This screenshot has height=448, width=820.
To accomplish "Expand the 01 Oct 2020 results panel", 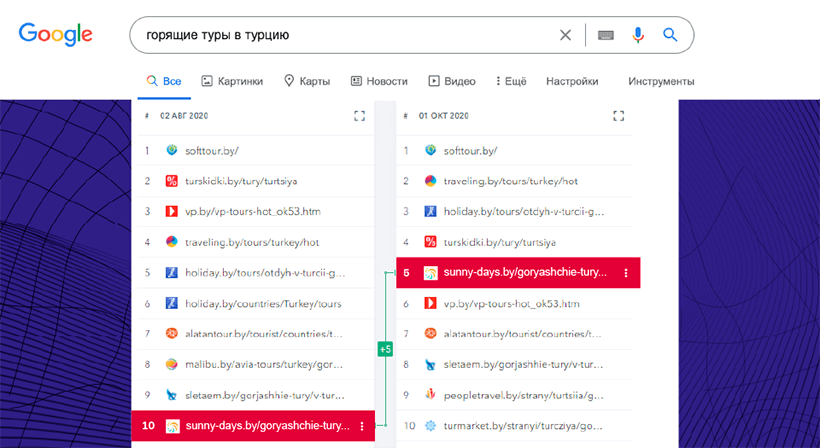I will (x=617, y=116).
